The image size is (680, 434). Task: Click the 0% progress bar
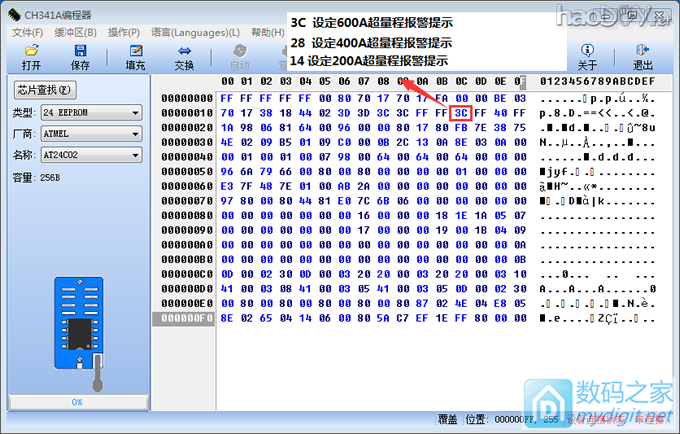[x=76, y=401]
